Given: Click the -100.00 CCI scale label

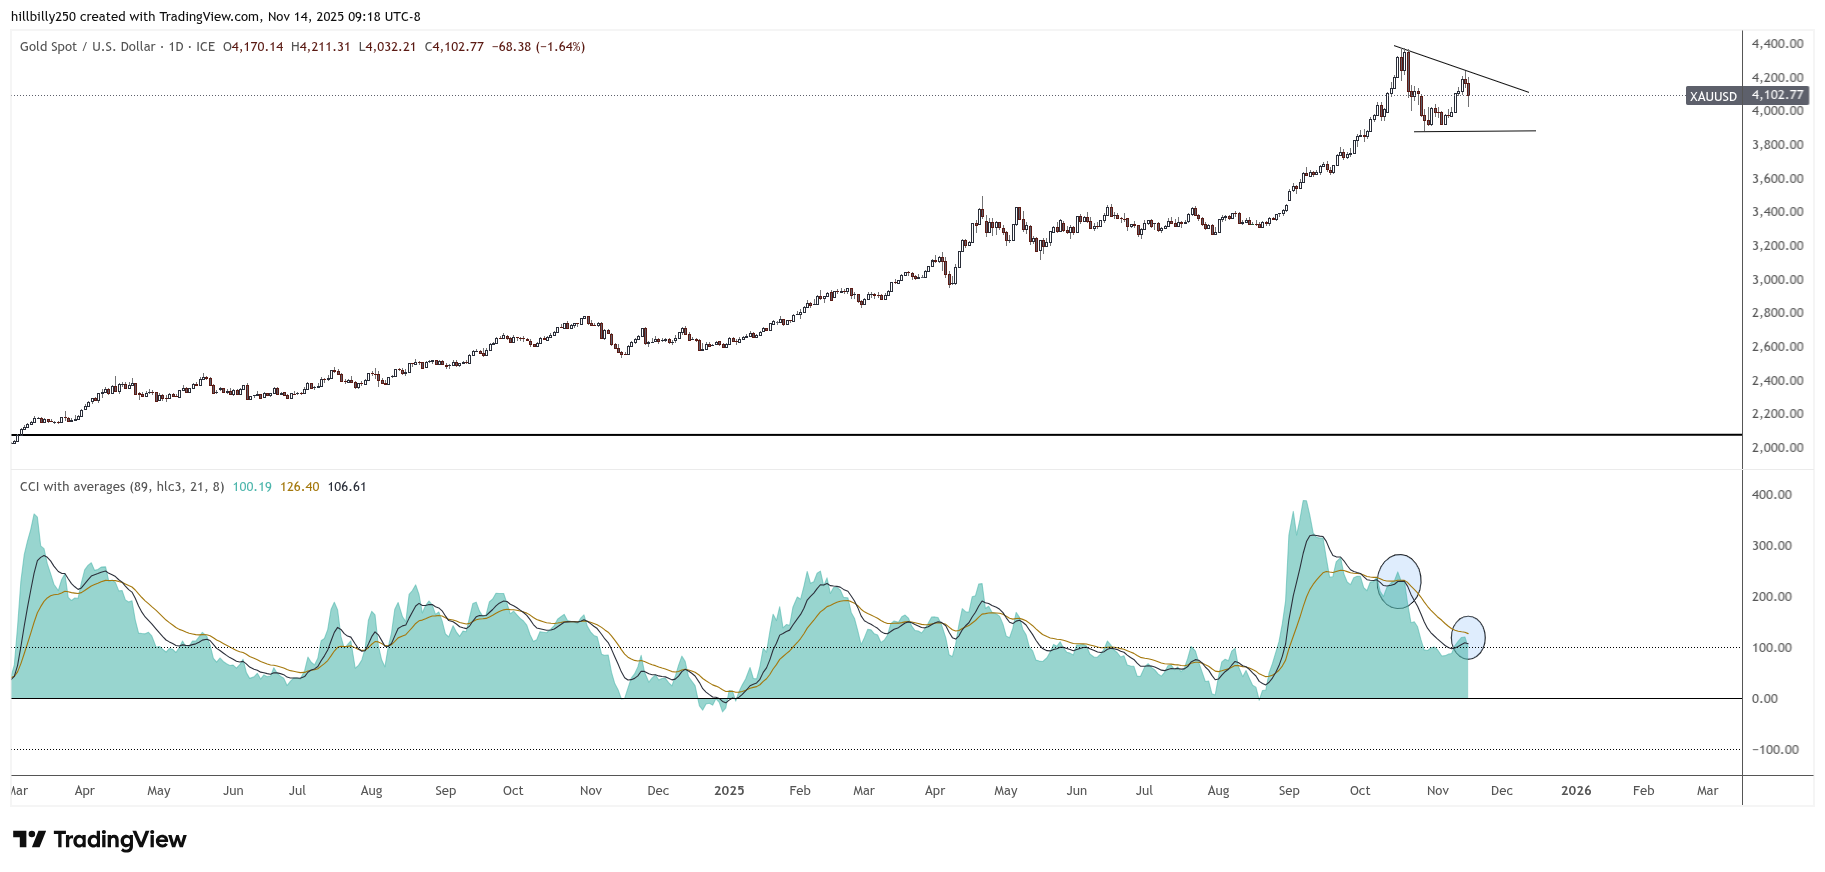Looking at the screenshot, I should tap(1775, 750).
